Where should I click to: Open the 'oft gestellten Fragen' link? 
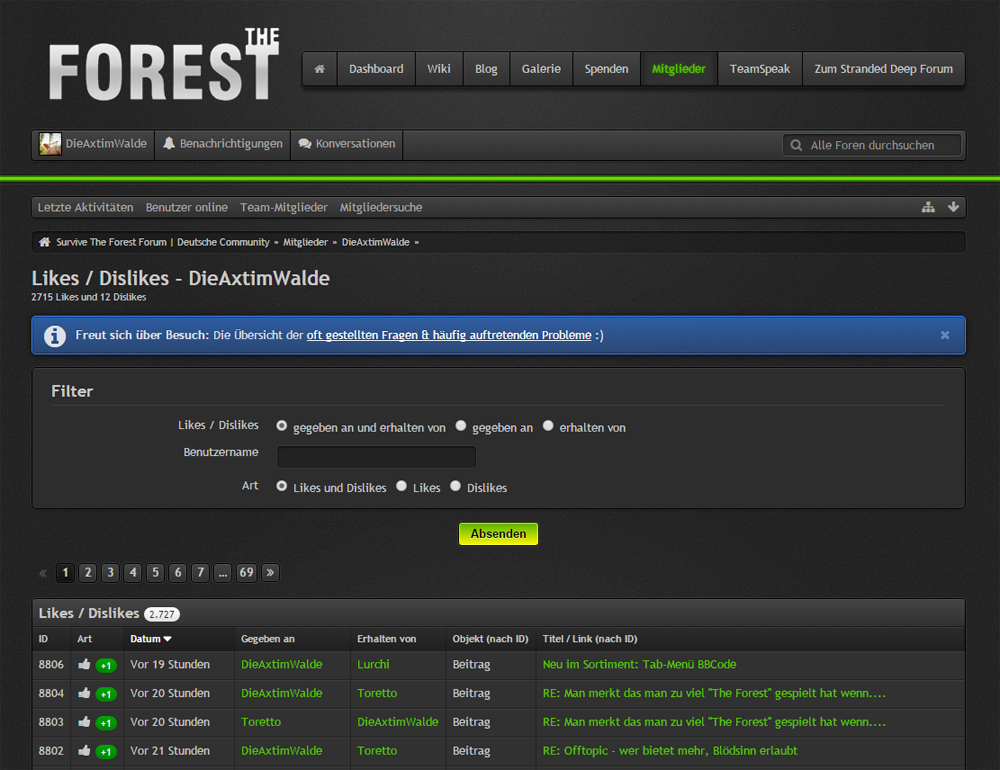coord(448,335)
